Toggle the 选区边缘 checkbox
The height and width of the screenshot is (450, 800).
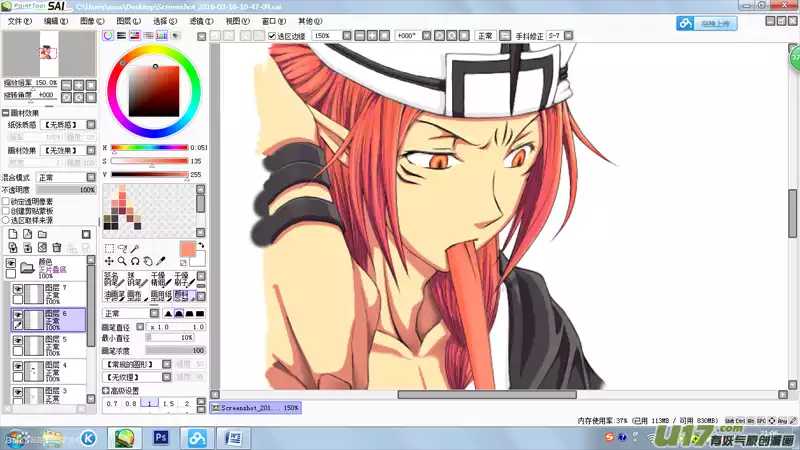tap(272, 36)
